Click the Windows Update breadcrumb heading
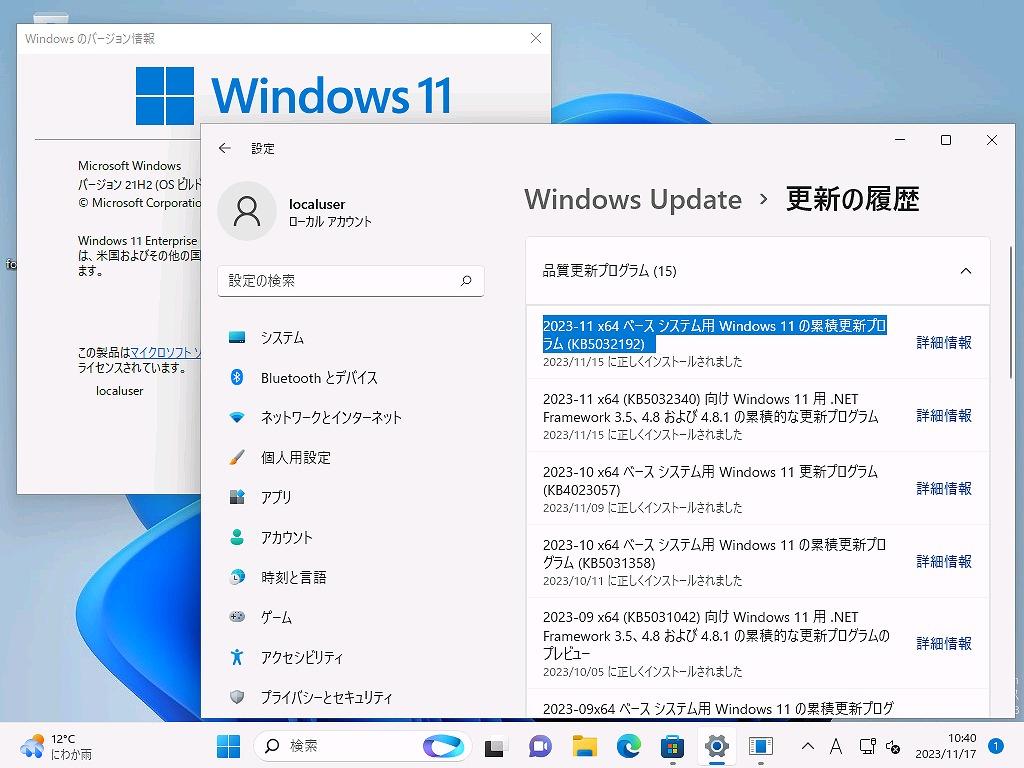The height and width of the screenshot is (768, 1024). tap(633, 199)
